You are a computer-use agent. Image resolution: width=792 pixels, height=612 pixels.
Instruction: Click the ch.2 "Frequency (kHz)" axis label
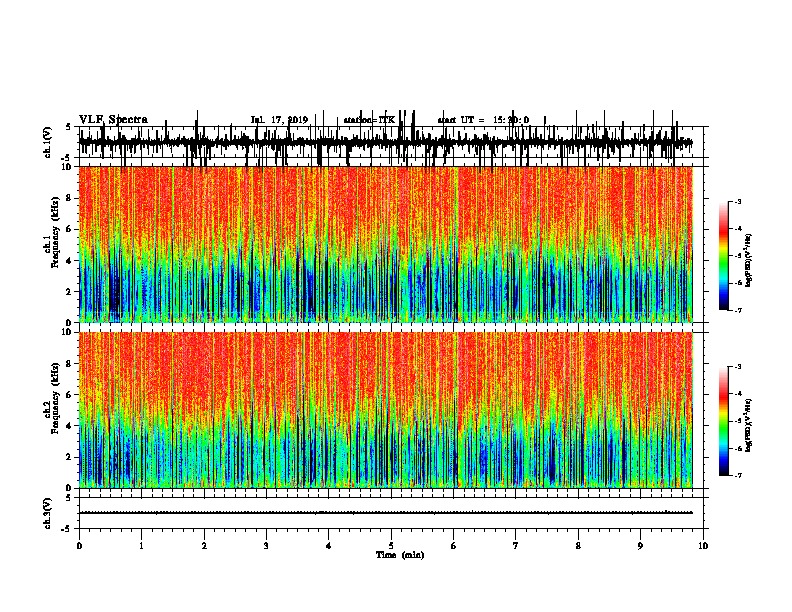(x=55, y=398)
